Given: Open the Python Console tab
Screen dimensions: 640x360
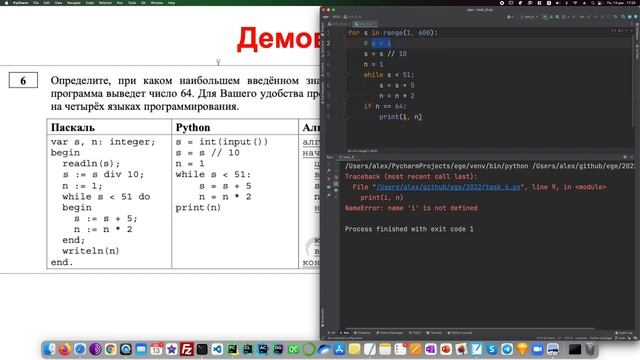Looking at the screenshot, I should click(460, 333).
